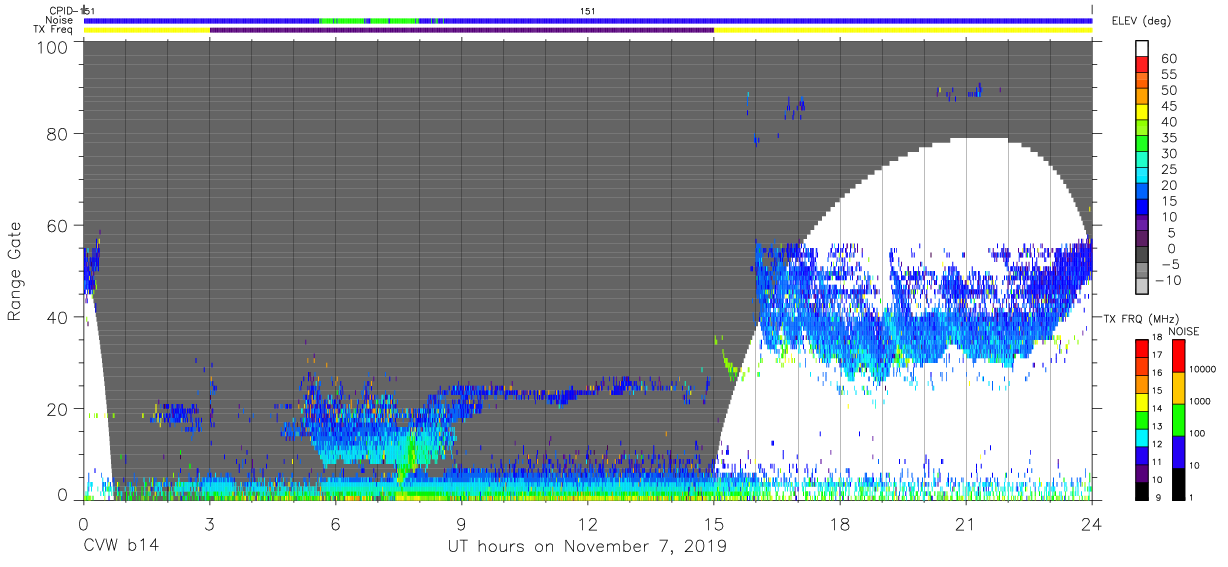The height and width of the screenshot is (567, 1228).
Task: Click the '24' tick on the UT hours axis
Action: click(x=1091, y=523)
